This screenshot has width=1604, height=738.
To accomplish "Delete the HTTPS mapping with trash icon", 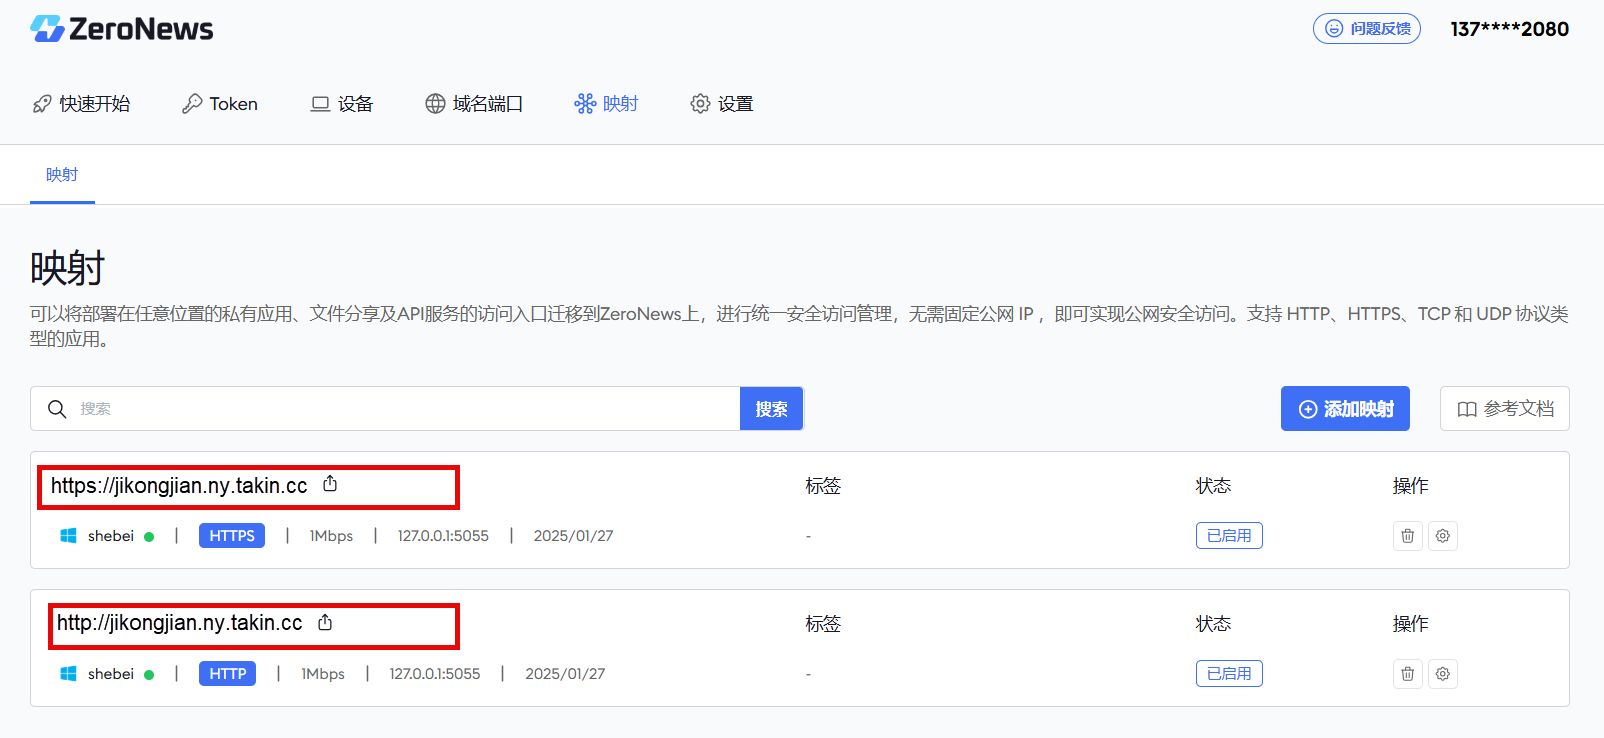I will point(1408,536).
